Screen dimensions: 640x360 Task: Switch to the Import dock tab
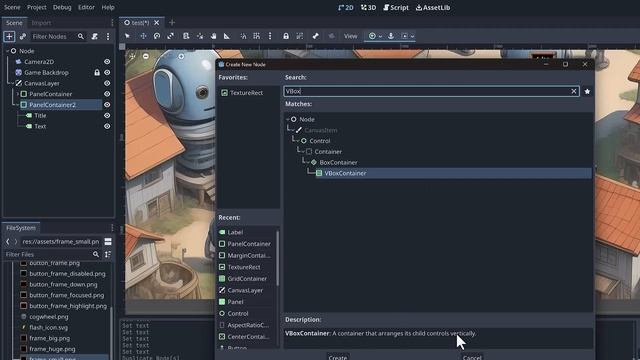click(41, 23)
